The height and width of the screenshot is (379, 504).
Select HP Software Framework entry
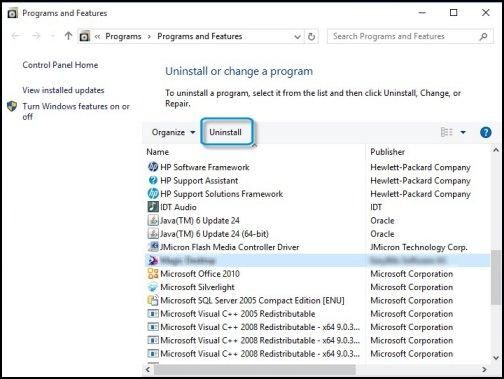pyautogui.click(x=205, y=167)
